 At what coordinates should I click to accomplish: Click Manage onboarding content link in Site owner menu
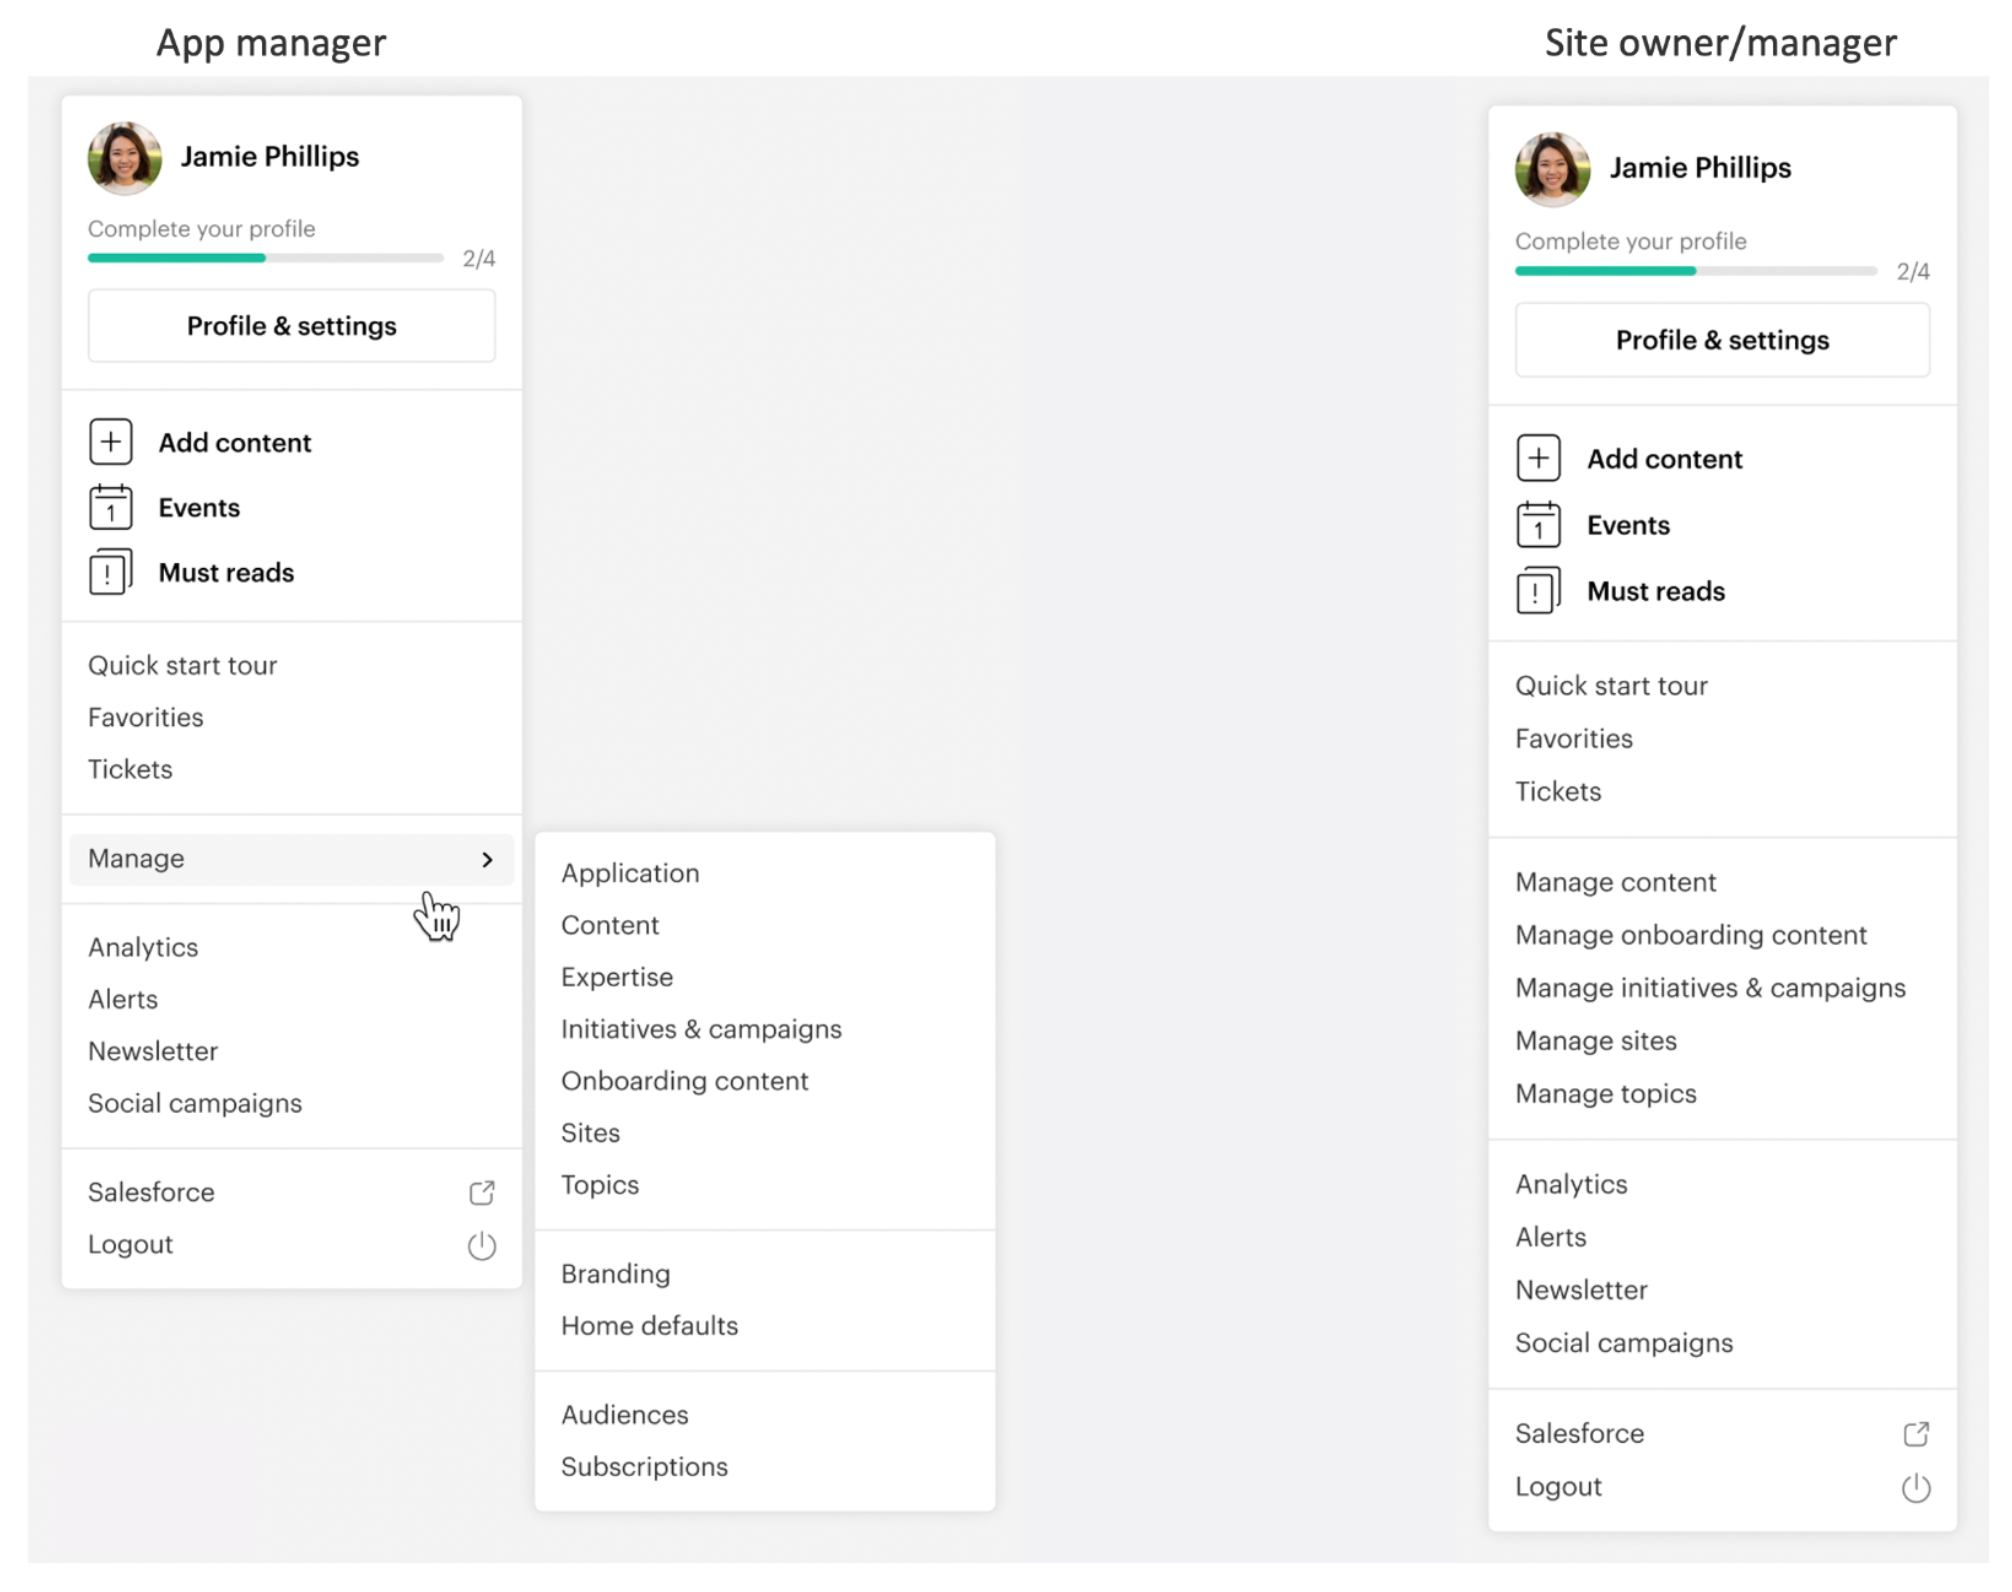point(1690,935)
